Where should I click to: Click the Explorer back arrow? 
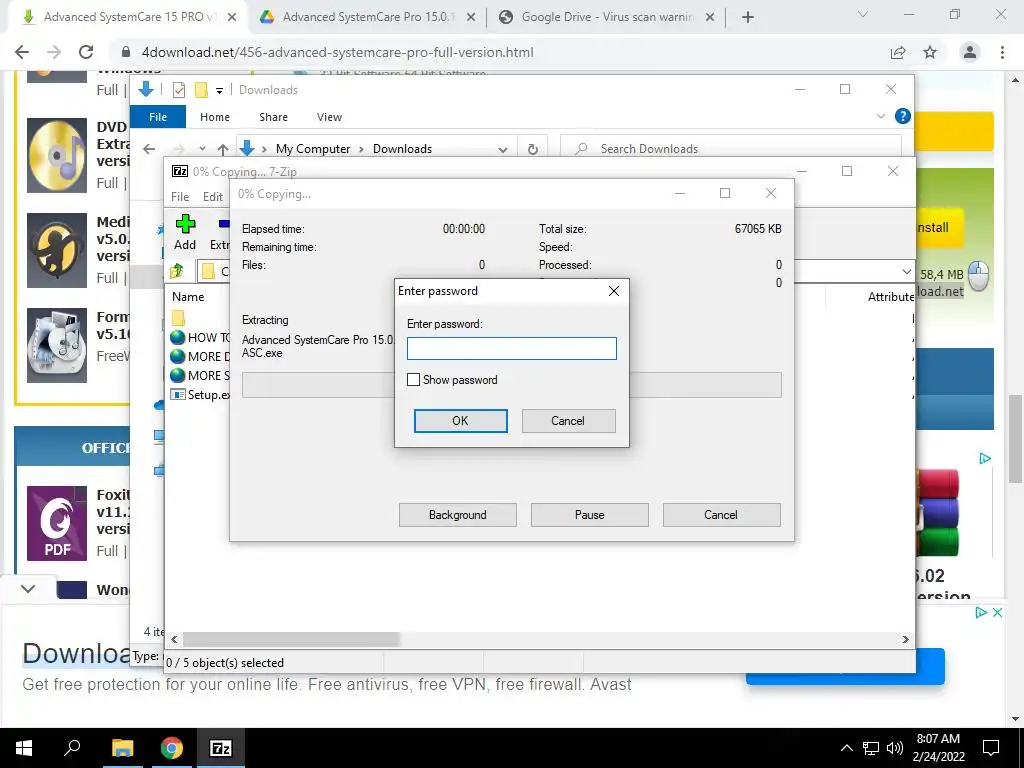tap(150, 149)
